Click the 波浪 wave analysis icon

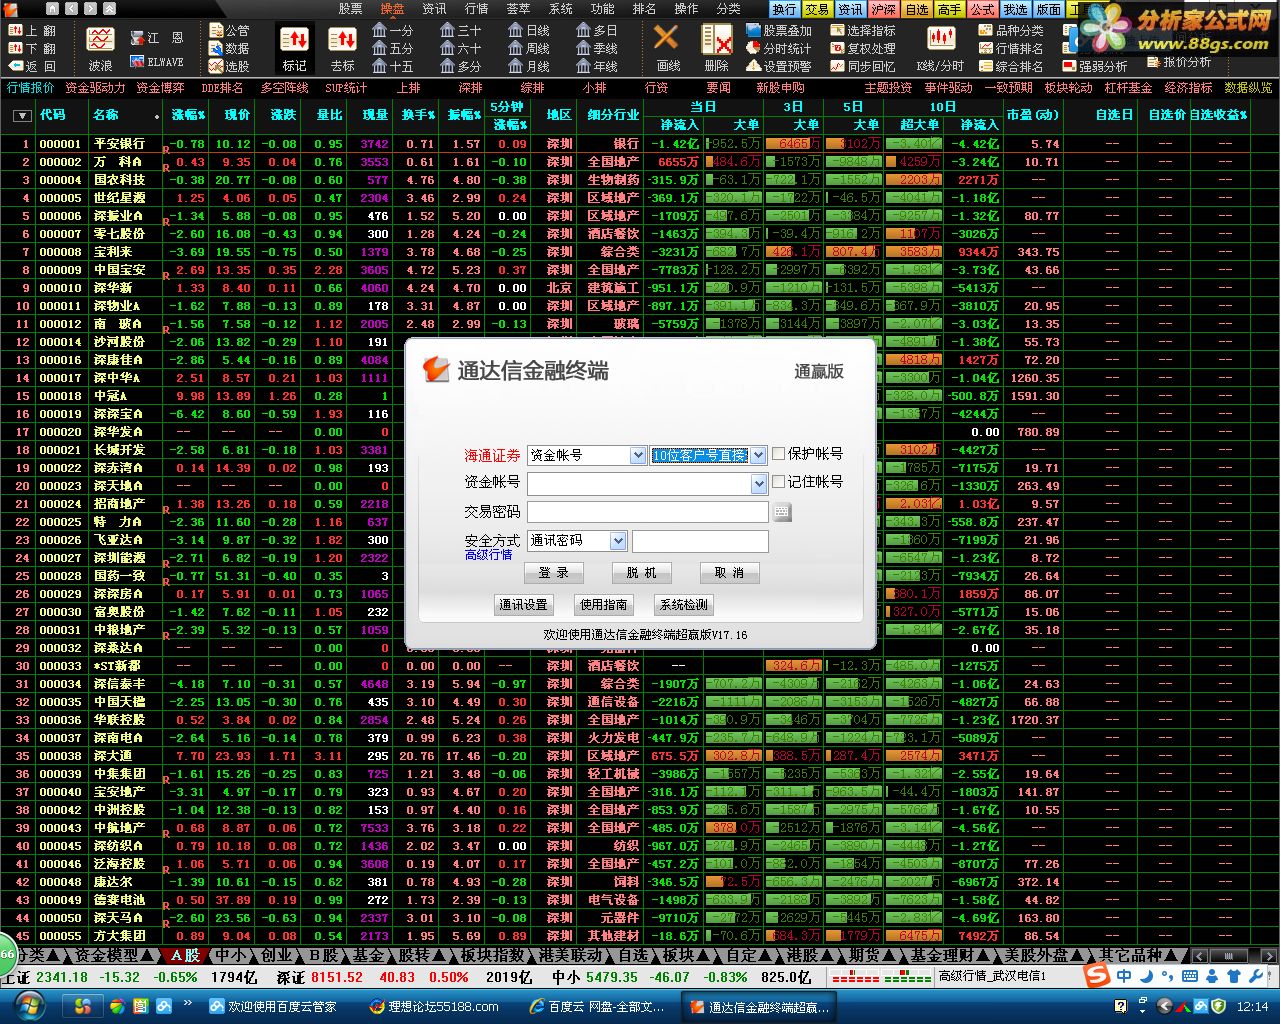[100, 47]
